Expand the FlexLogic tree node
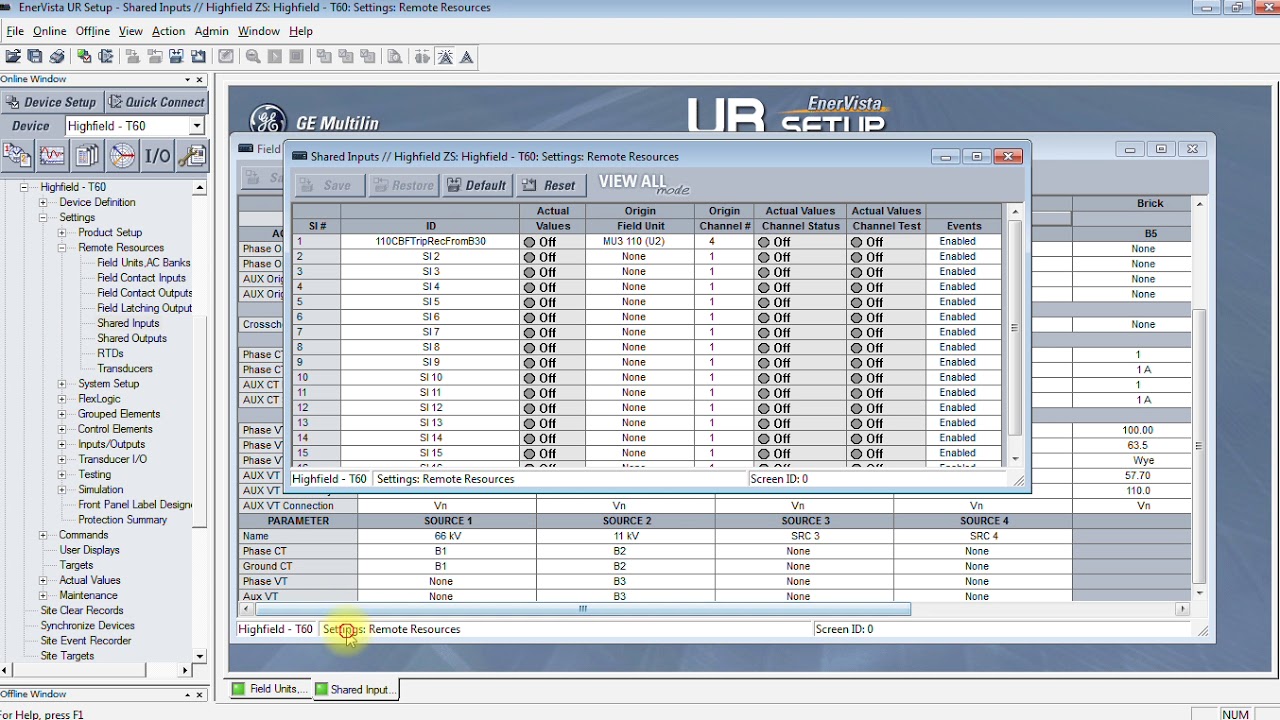1280x720 pixels. click(x=62, y=398)
